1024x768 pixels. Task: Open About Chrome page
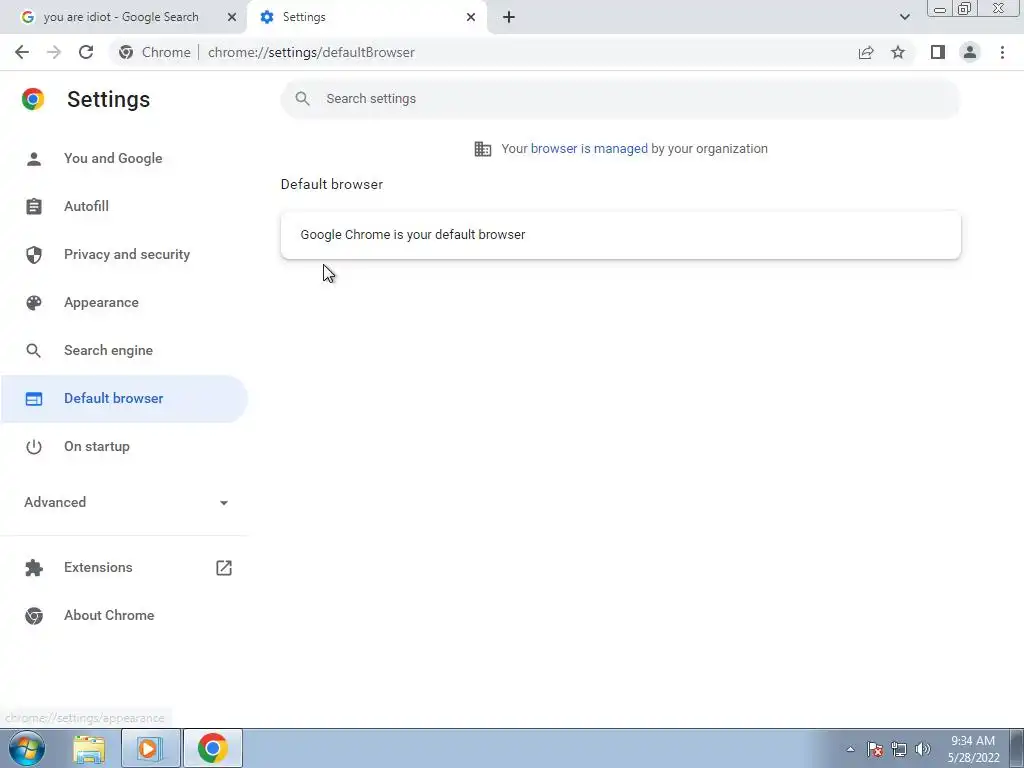(124, 616)
